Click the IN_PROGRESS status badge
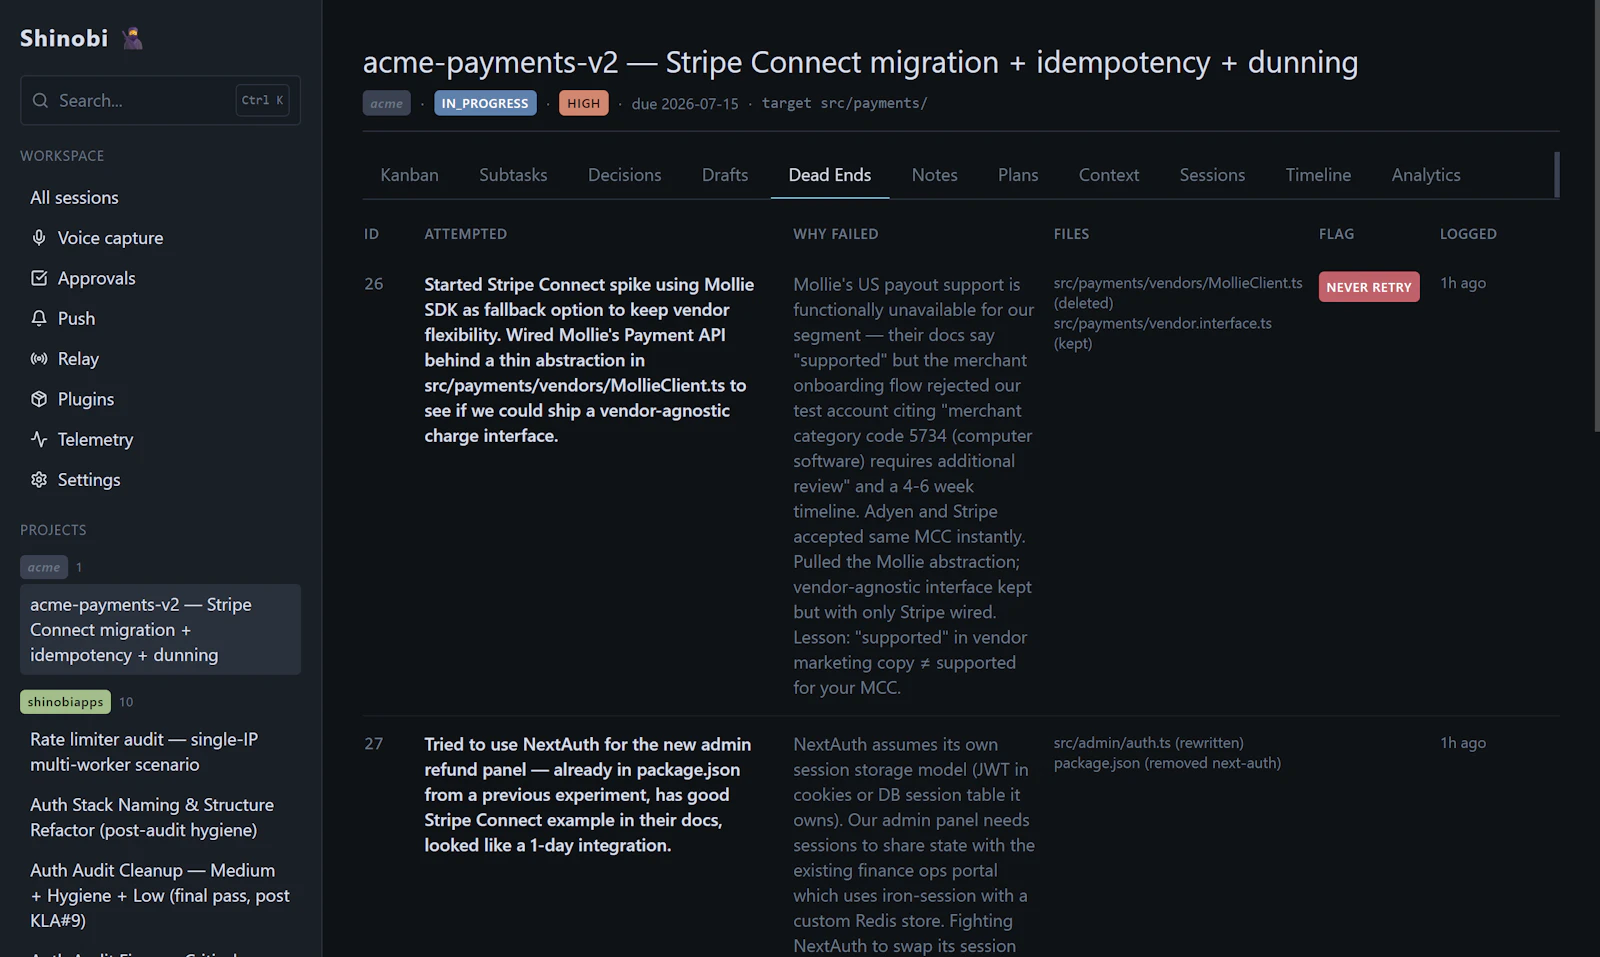Viewport: 1600px width, 957px height. [x=485, y=103]
